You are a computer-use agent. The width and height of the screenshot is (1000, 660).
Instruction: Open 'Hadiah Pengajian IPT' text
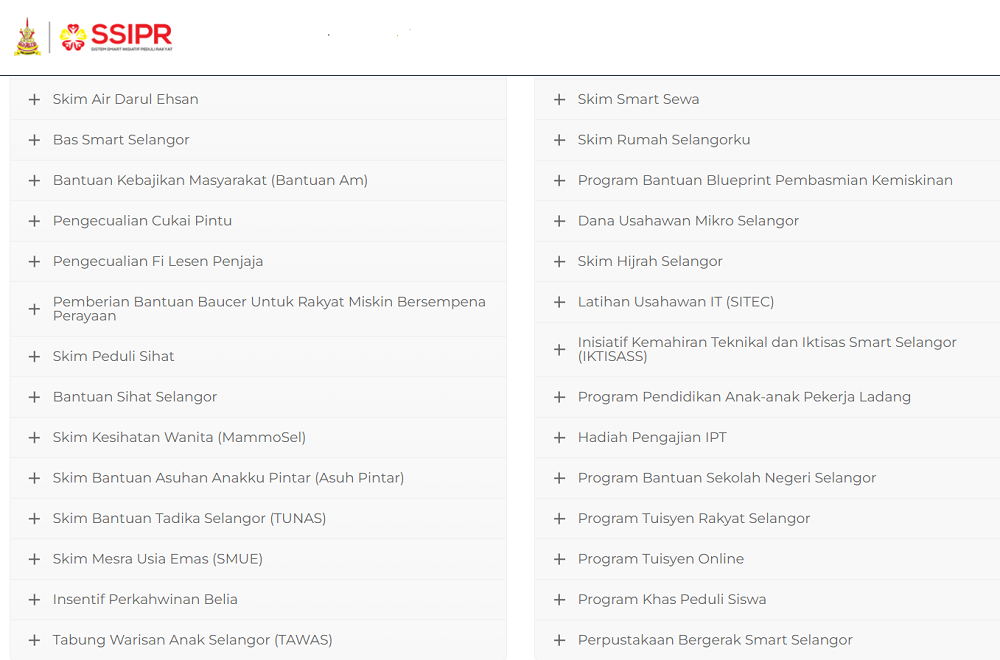(652, 437)
